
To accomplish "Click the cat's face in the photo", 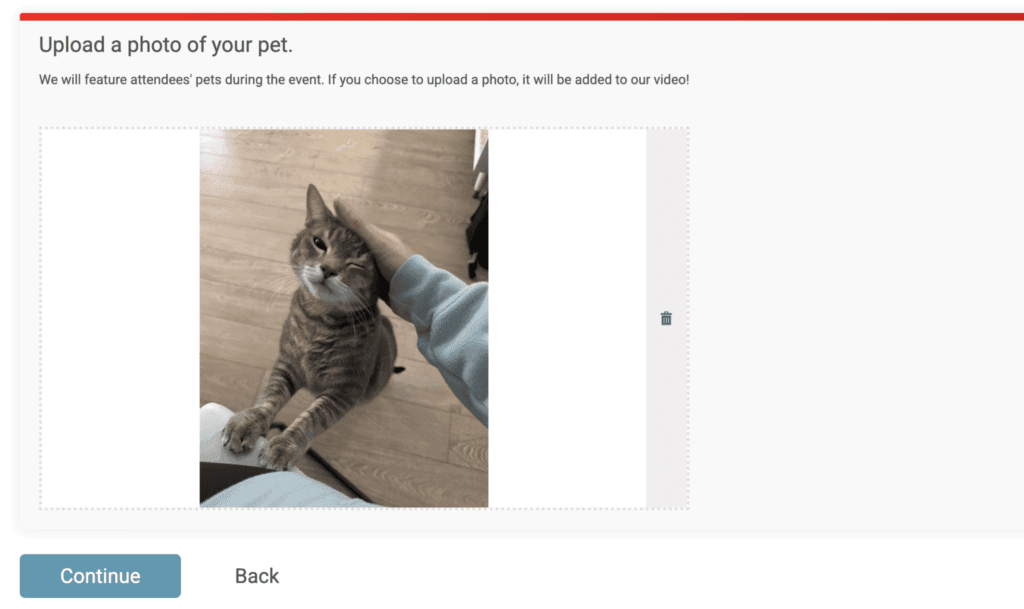I will coord(328,260).
